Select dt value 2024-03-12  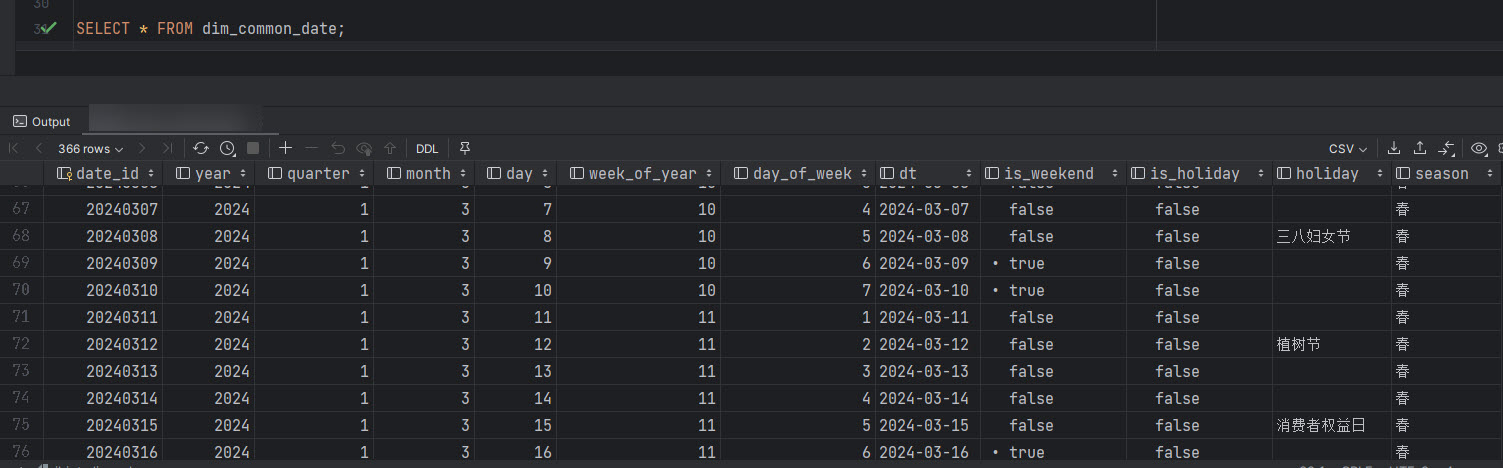pyautogui.click(x=924, y=344)
